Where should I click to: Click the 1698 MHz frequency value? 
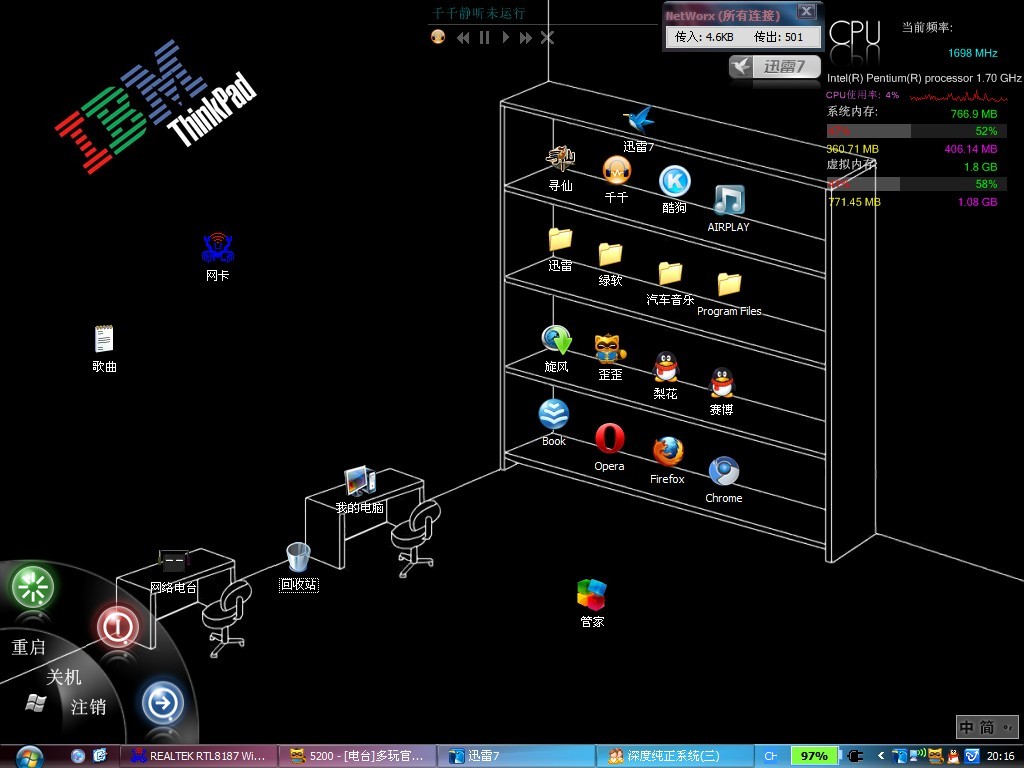[x=972, y=53]
